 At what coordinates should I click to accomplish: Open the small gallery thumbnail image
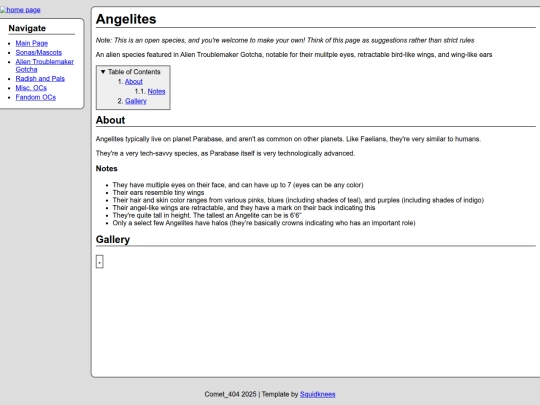pos(100,262)
